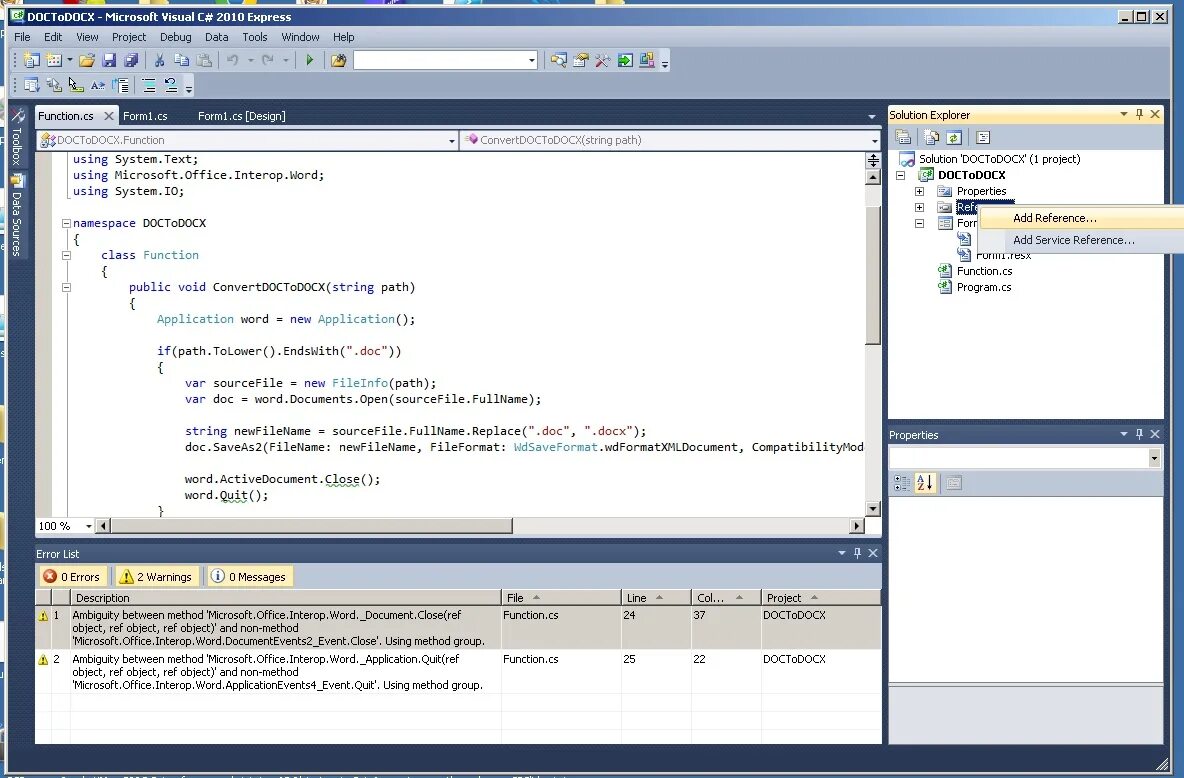Switch to the Form1.cs tab

[x=145, y=116]
